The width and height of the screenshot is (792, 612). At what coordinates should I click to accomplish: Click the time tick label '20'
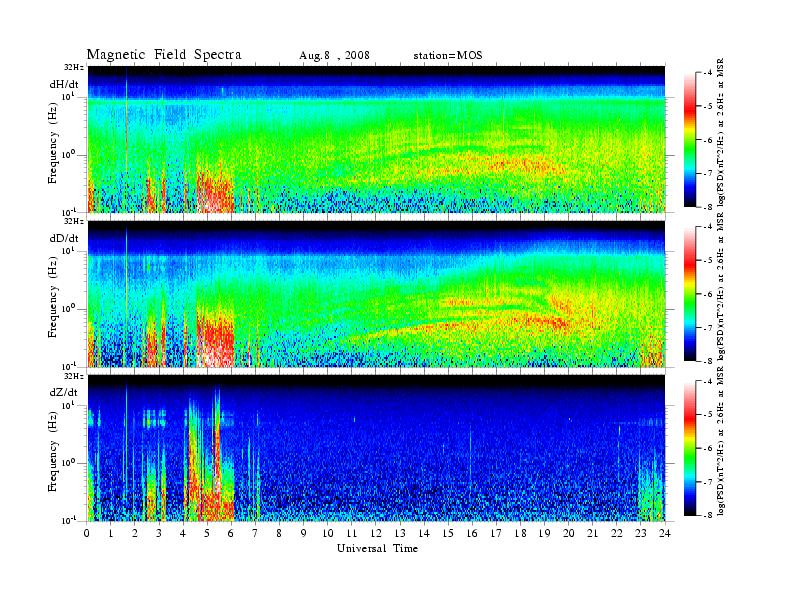click(x=569, y=533)
